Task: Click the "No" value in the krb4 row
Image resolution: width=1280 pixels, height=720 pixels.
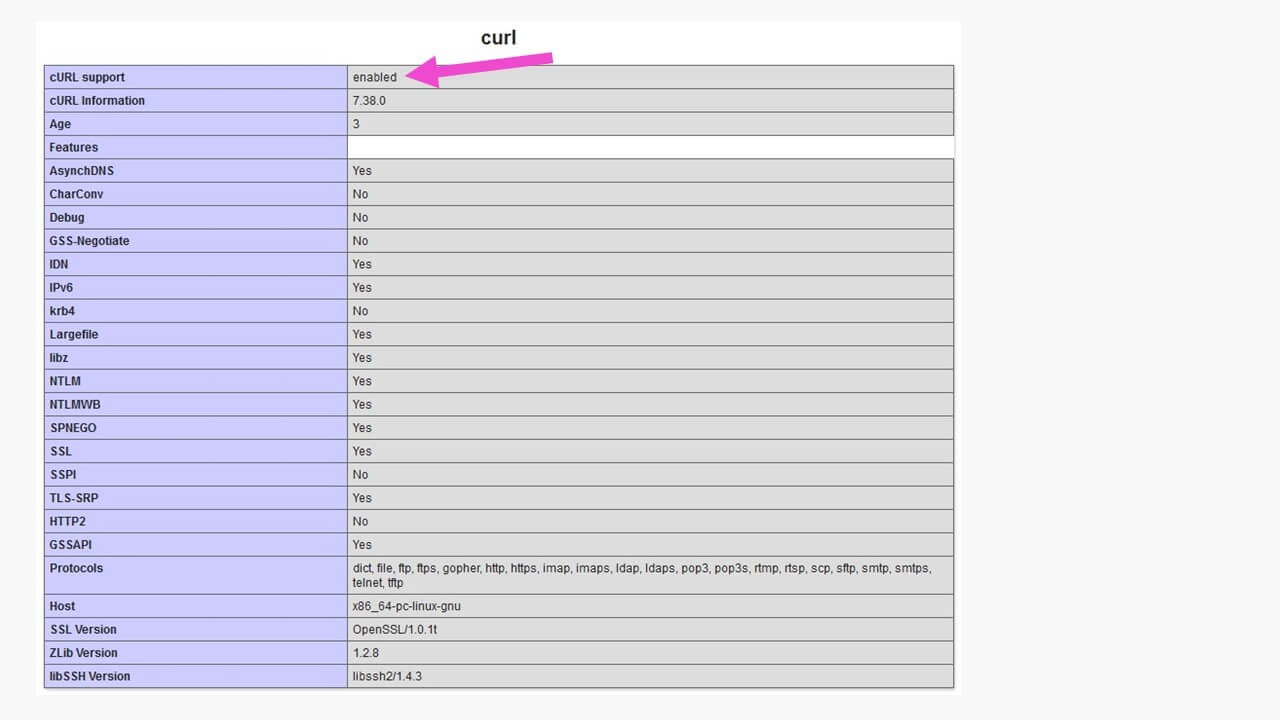Action: 360,311
